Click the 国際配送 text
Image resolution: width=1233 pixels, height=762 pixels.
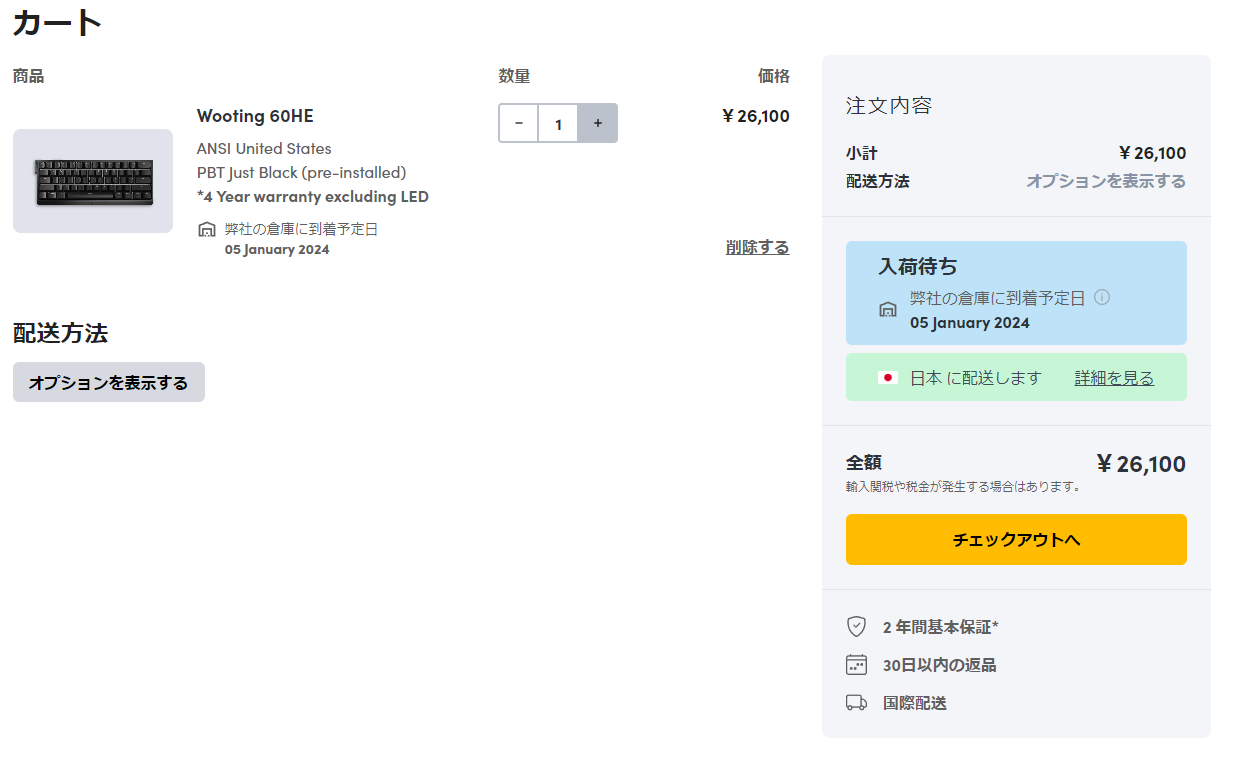click(915, 703)
